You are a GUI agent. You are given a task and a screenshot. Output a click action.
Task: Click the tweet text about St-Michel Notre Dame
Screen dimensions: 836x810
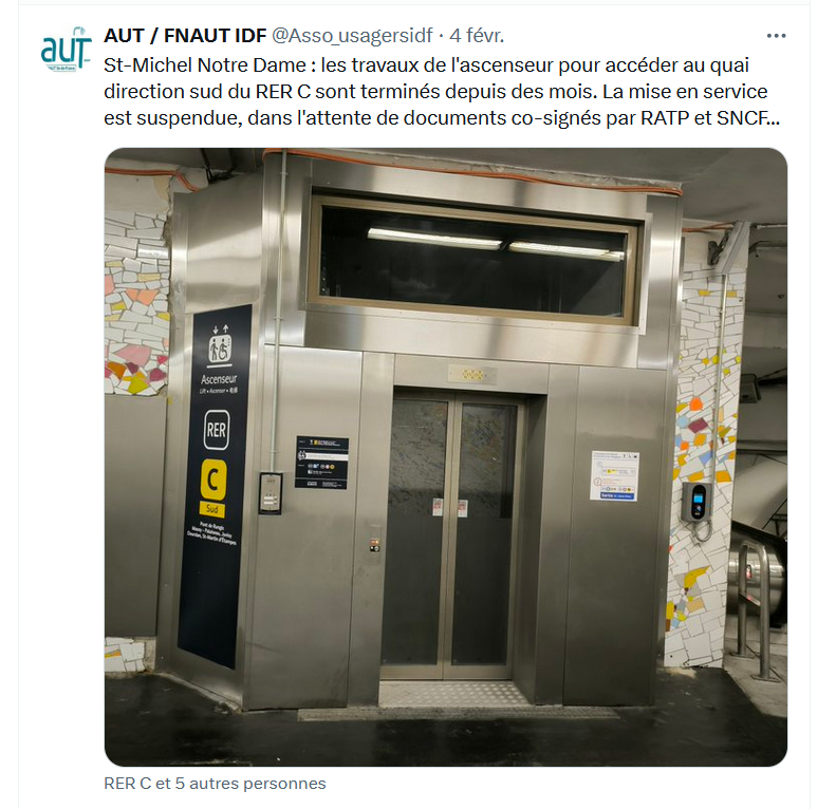441,91
